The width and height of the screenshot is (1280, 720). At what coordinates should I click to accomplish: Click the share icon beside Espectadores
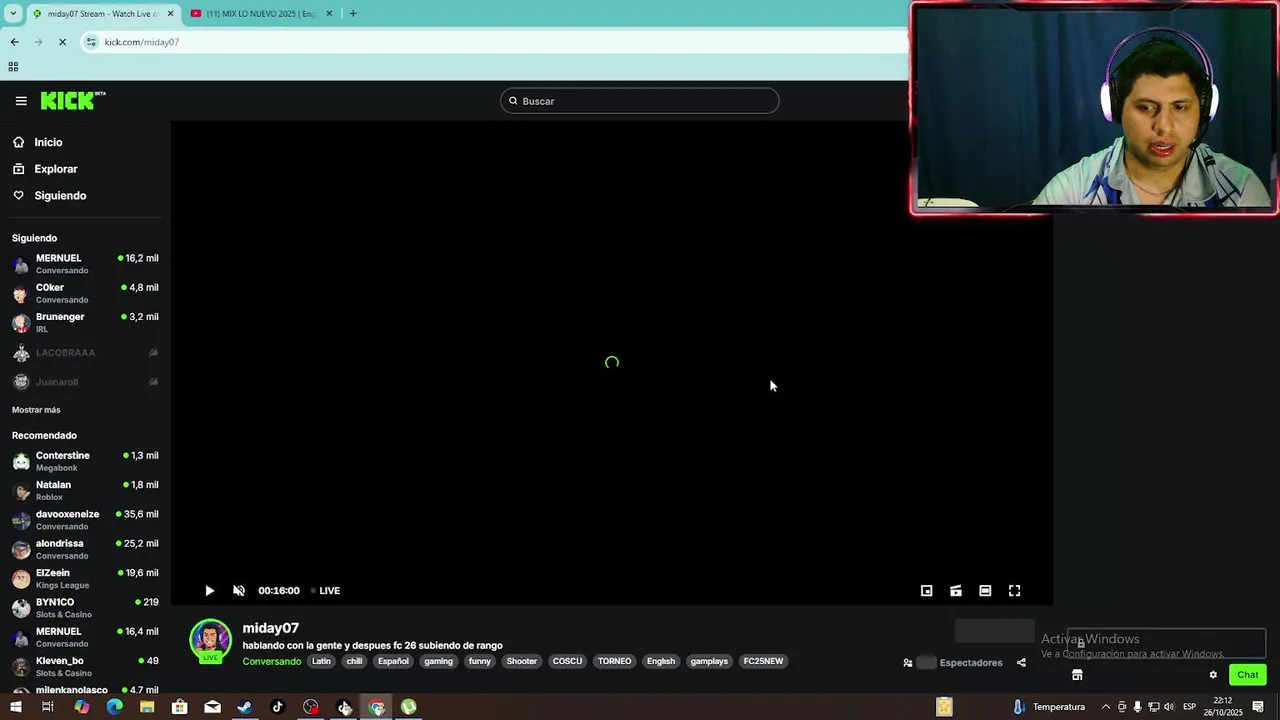click(1021, 663)
